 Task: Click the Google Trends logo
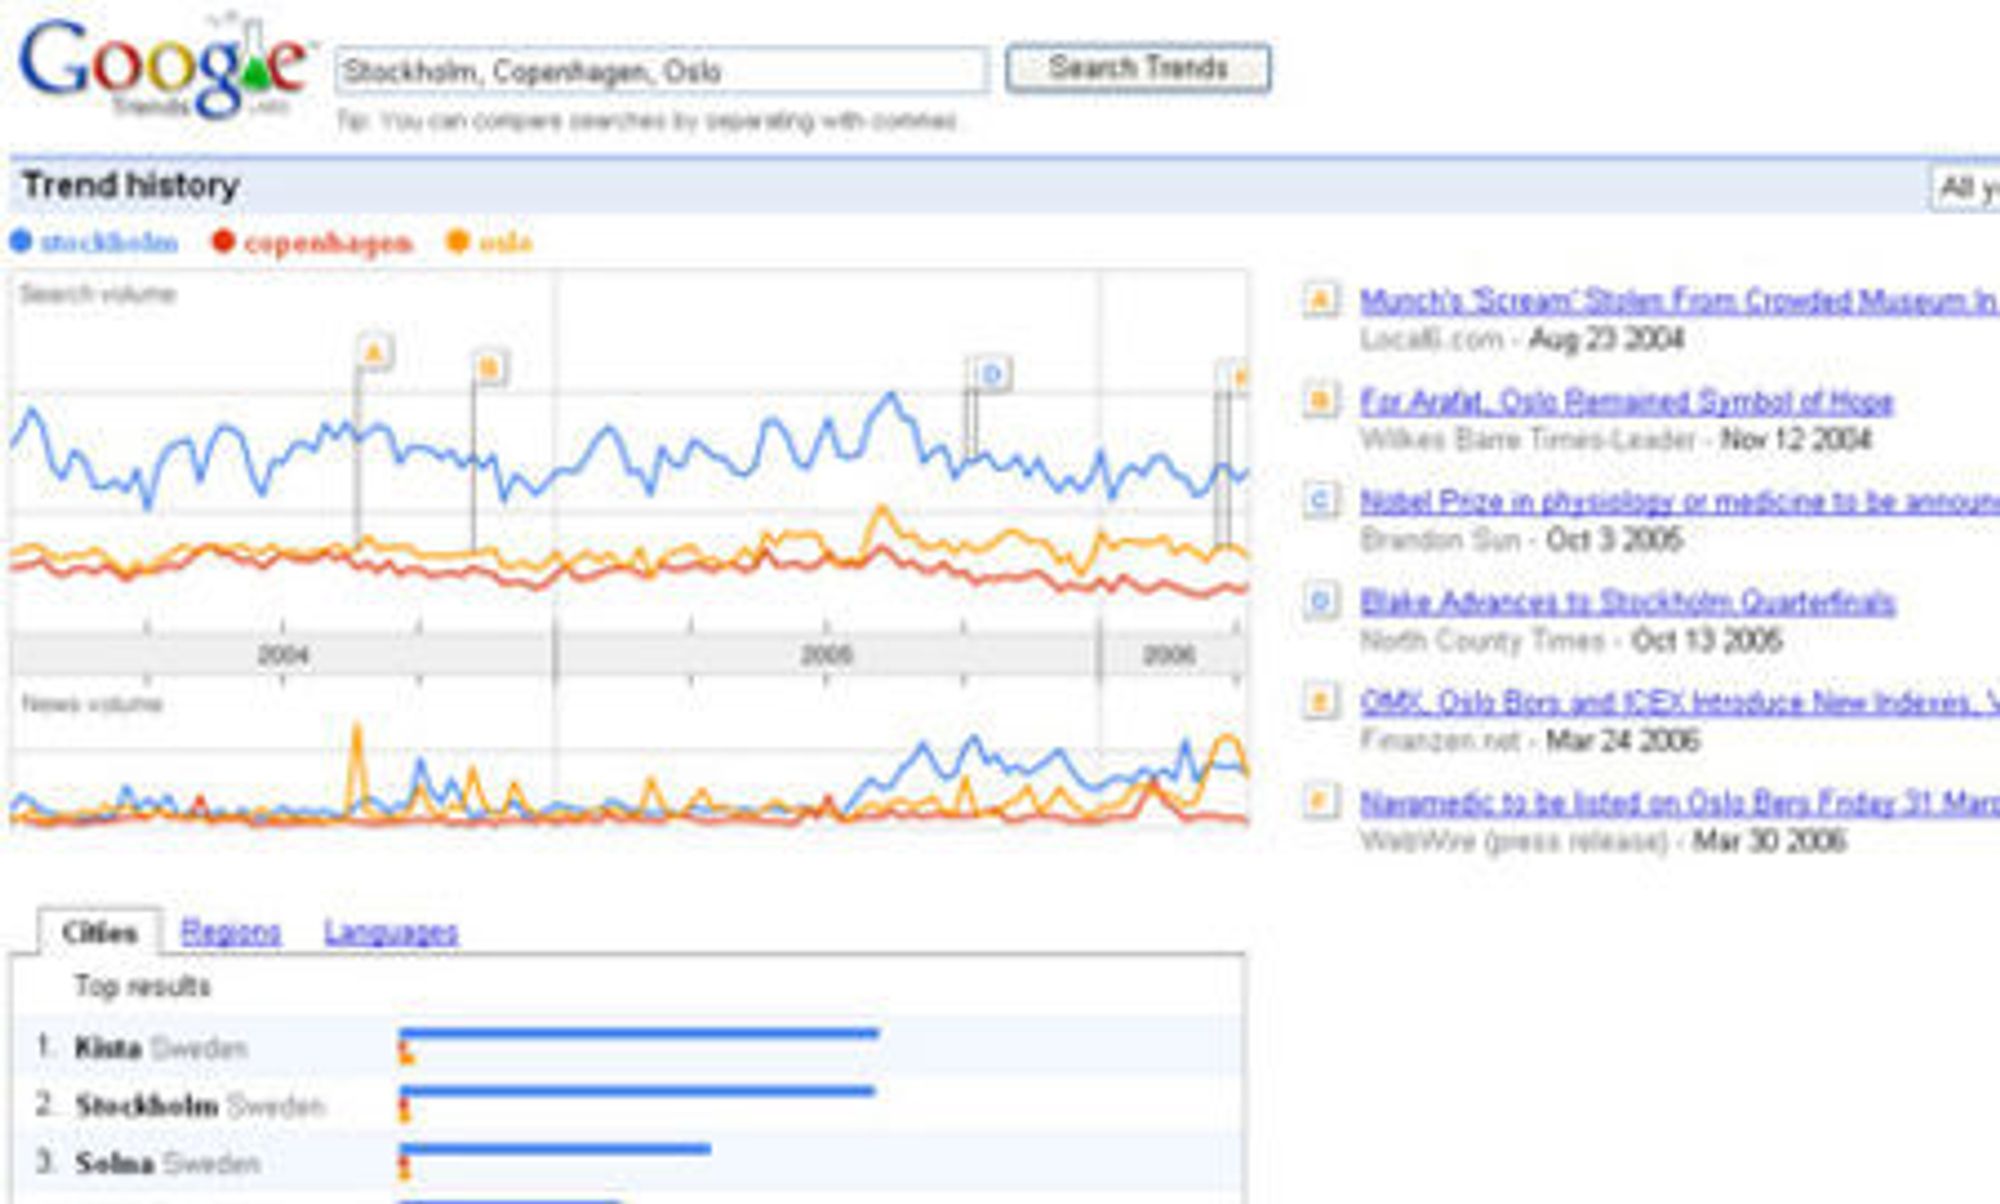(164, 68)
